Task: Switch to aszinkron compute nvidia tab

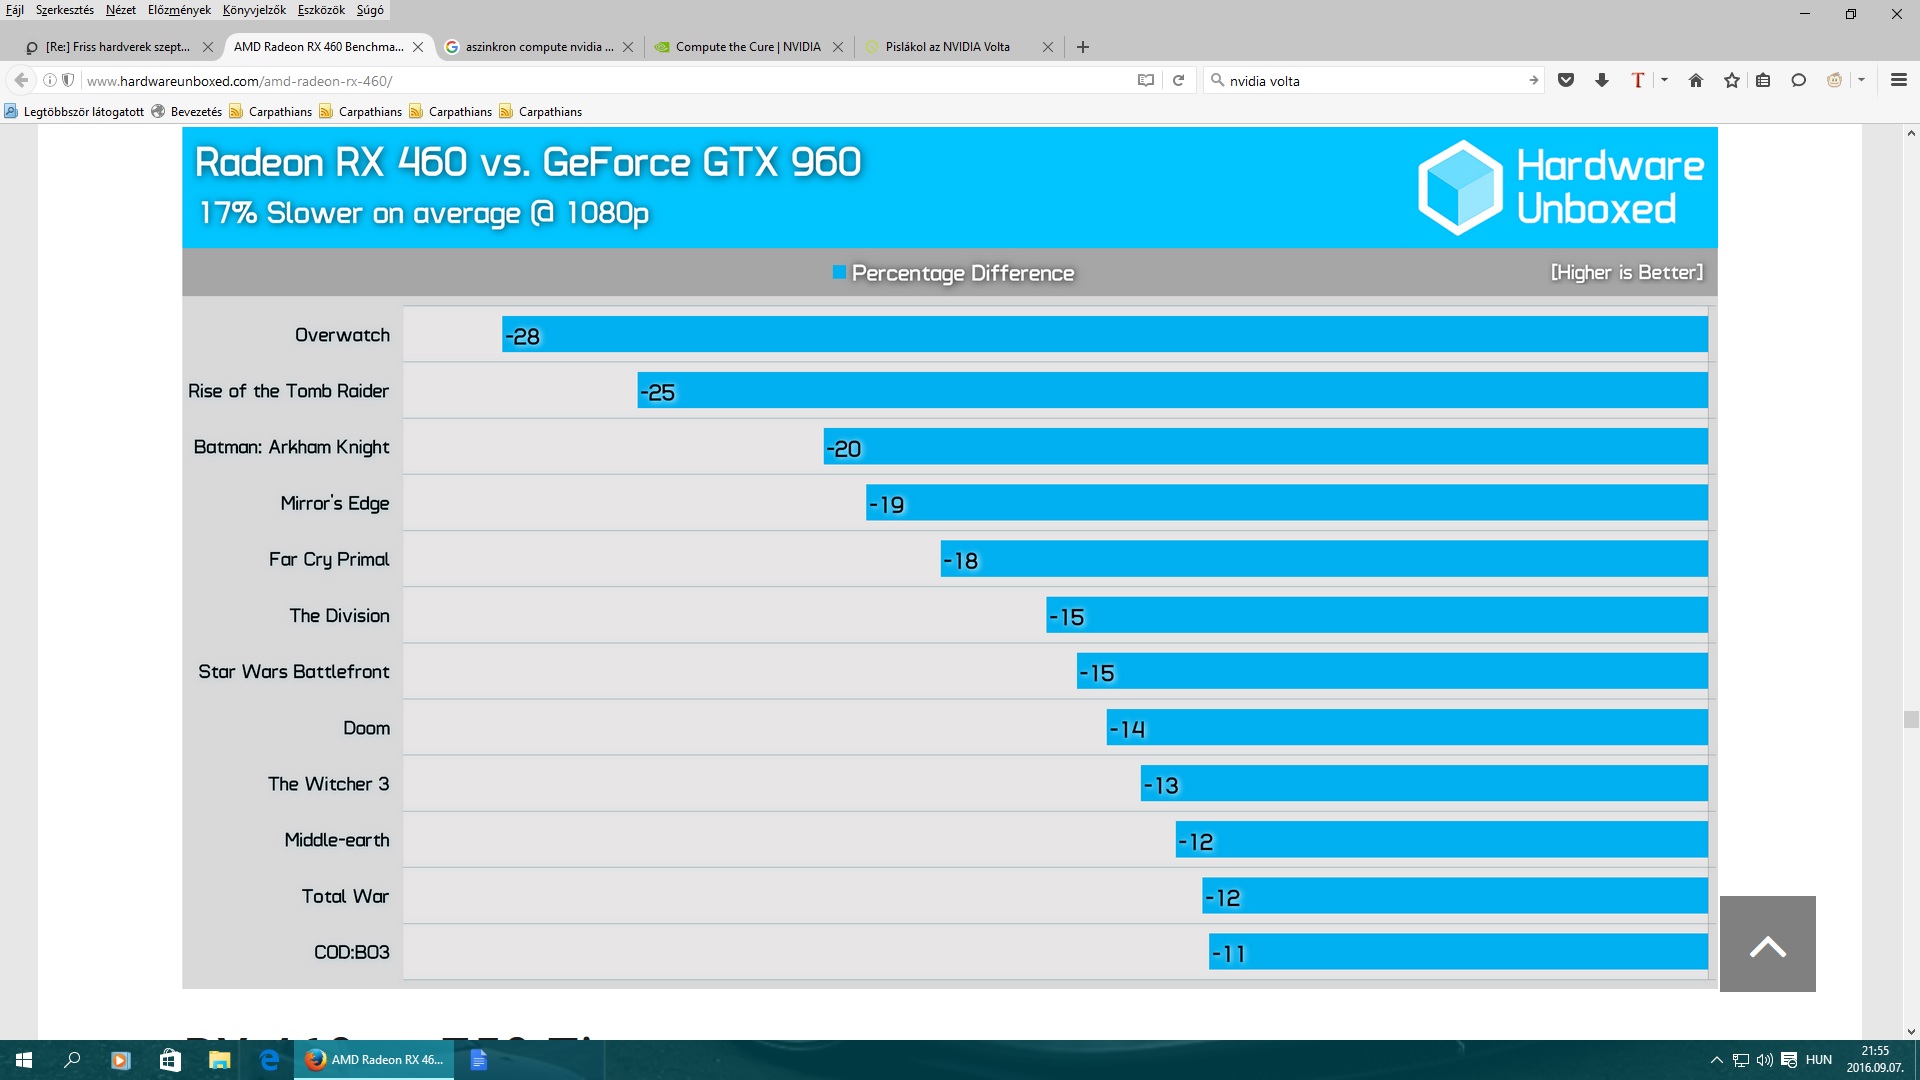Action: tap(538, 47)
